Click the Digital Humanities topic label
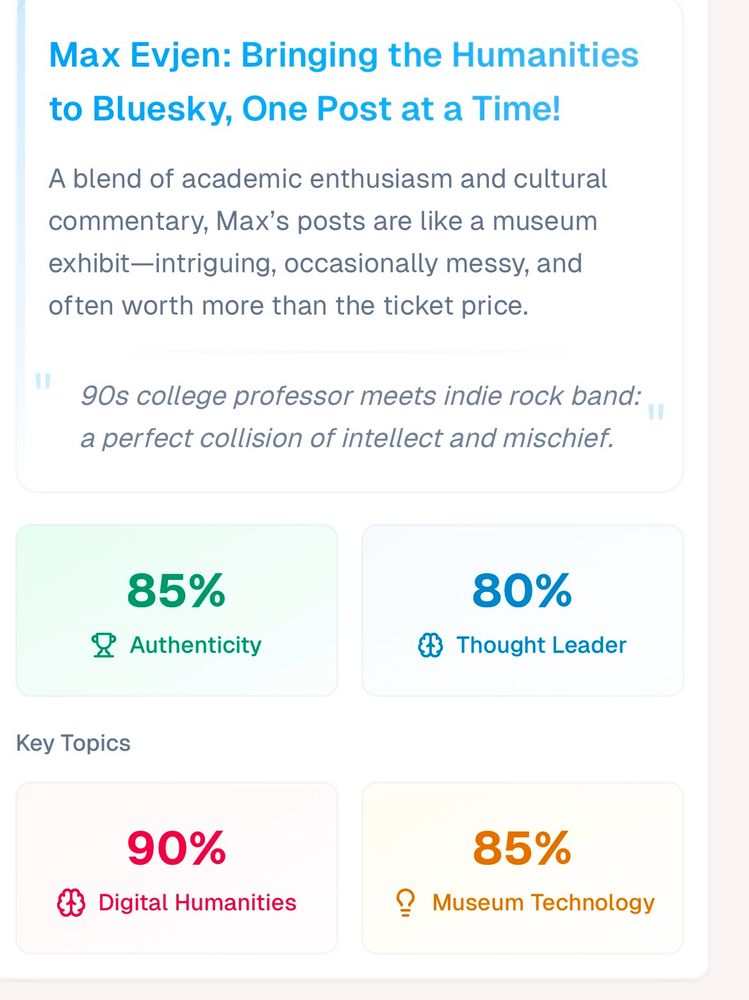The height and width of the screenshot is (1000, 749). pyautogui.click(x=197, y=903)
